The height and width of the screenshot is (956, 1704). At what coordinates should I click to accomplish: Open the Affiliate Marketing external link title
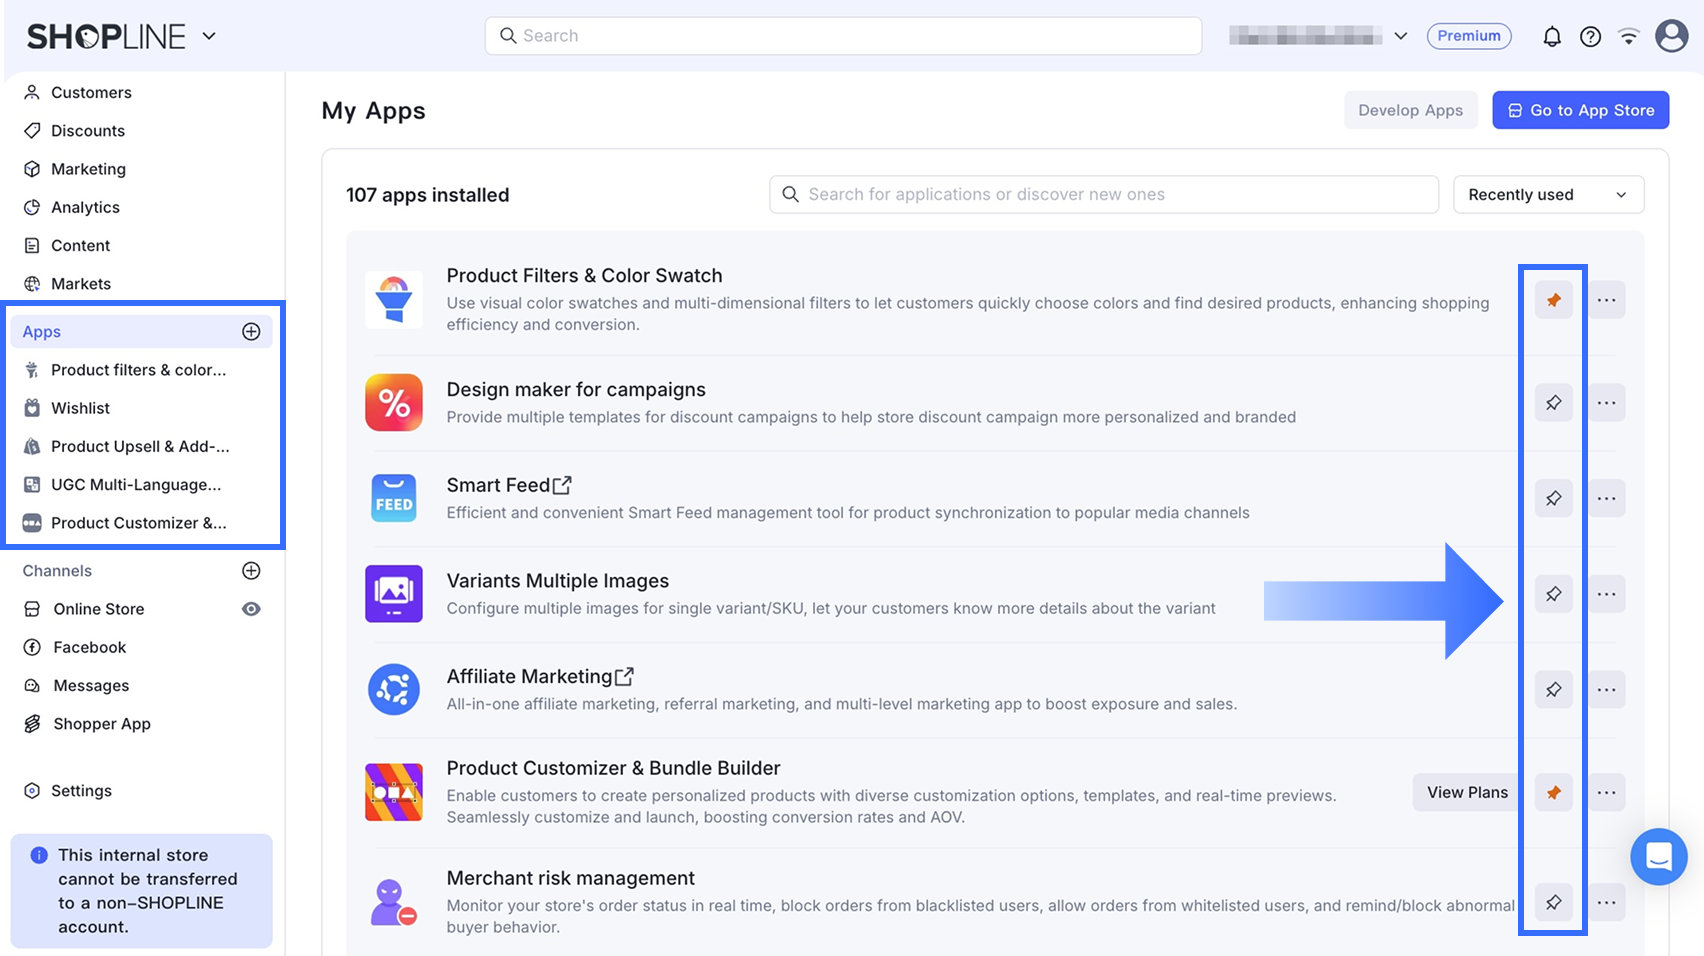click(540, 677)
